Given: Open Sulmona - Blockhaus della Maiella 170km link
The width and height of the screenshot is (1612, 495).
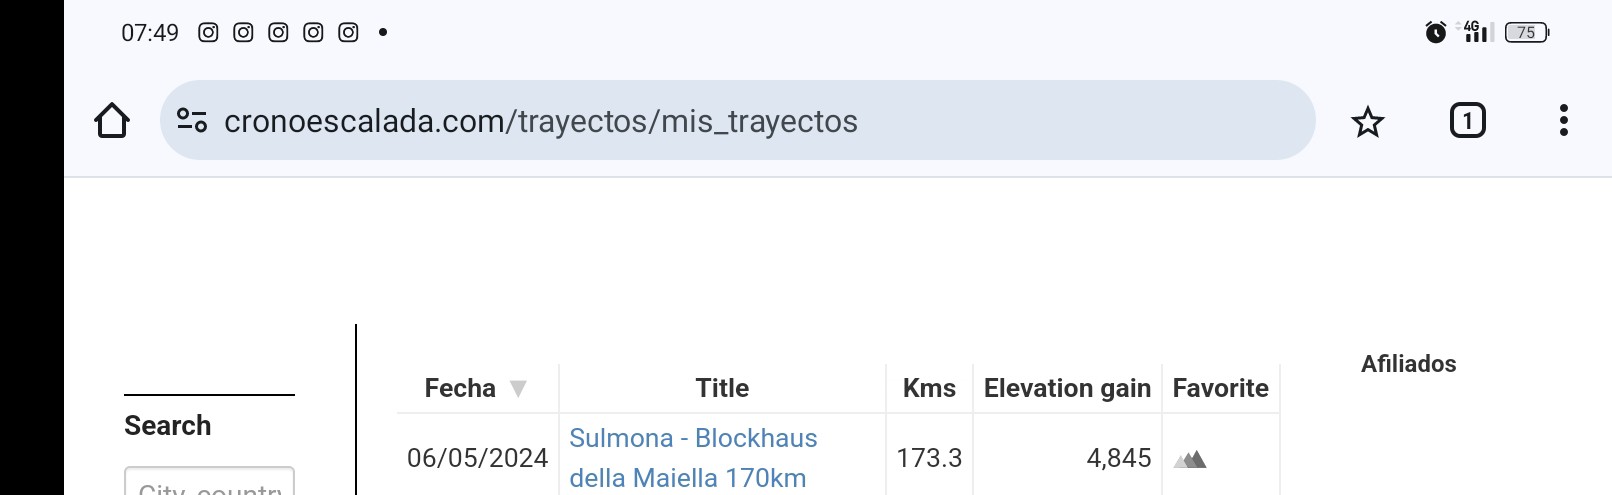Looking at the screenshot, I should point(693,458).
